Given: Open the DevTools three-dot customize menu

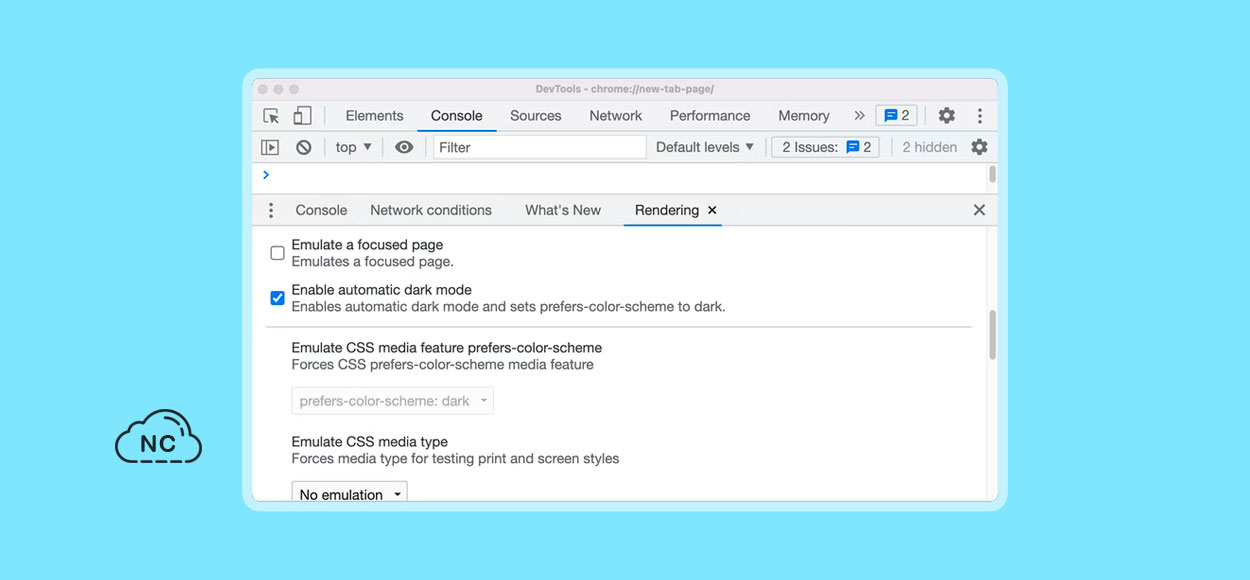Looking at the screenshot, I should coord(980,116).
